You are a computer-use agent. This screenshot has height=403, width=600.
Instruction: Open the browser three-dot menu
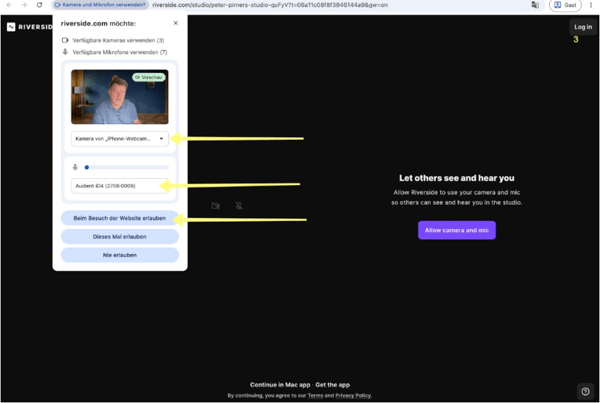(591, 5)
